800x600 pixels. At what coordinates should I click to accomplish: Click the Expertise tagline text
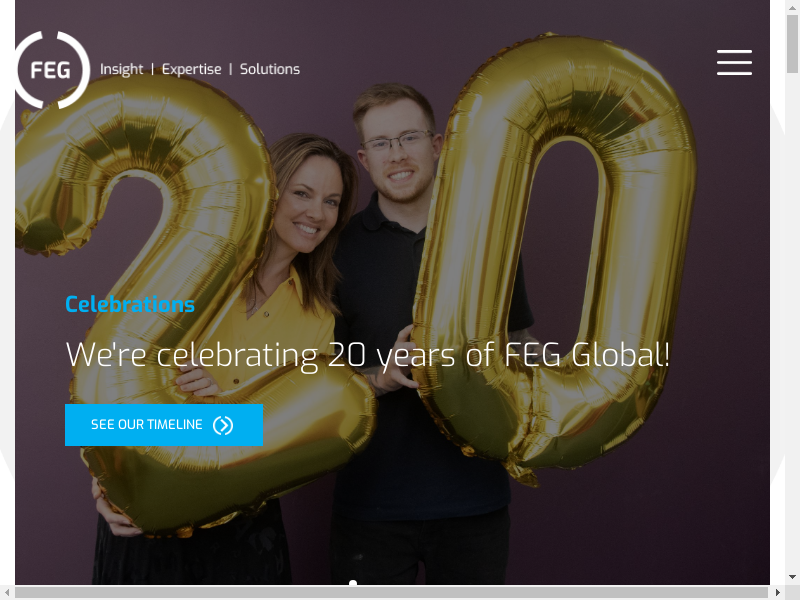click(191, 69)
